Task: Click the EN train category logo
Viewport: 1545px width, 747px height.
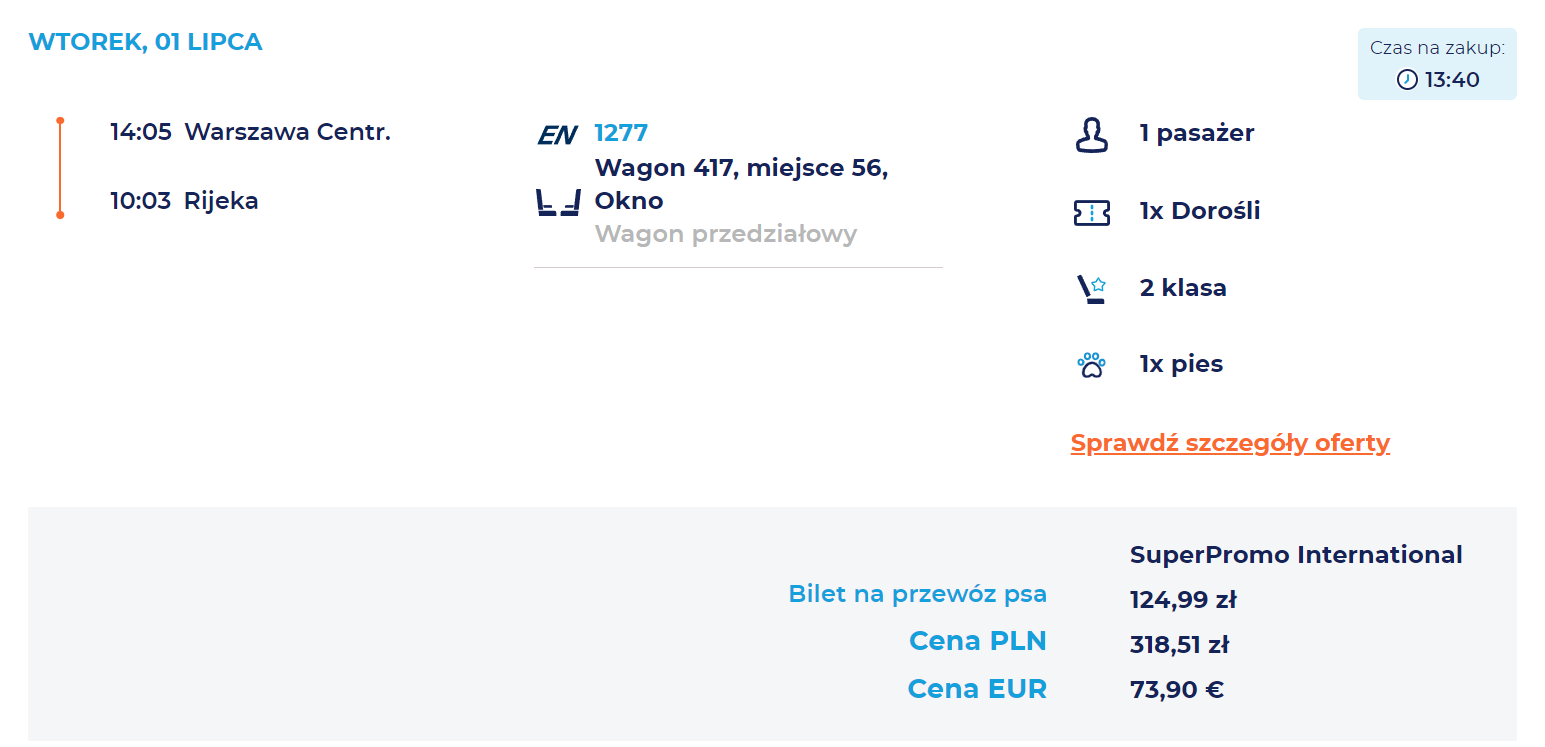Action: click(x=557, y=135)
